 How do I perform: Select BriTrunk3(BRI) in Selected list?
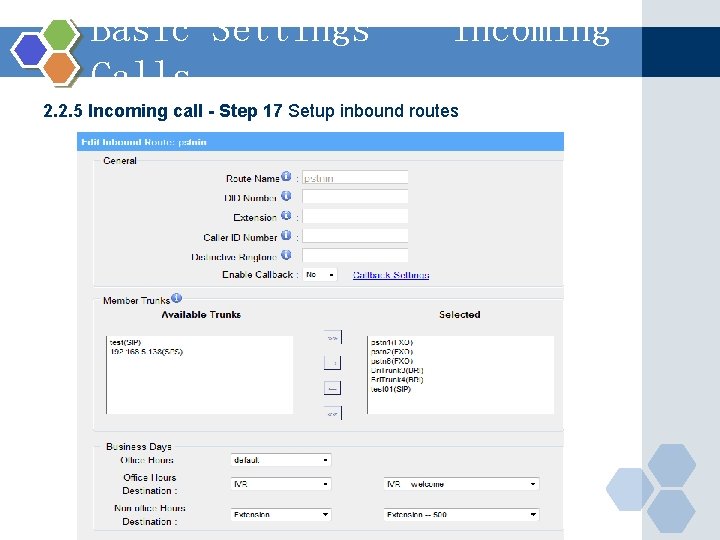coord(397,371)
